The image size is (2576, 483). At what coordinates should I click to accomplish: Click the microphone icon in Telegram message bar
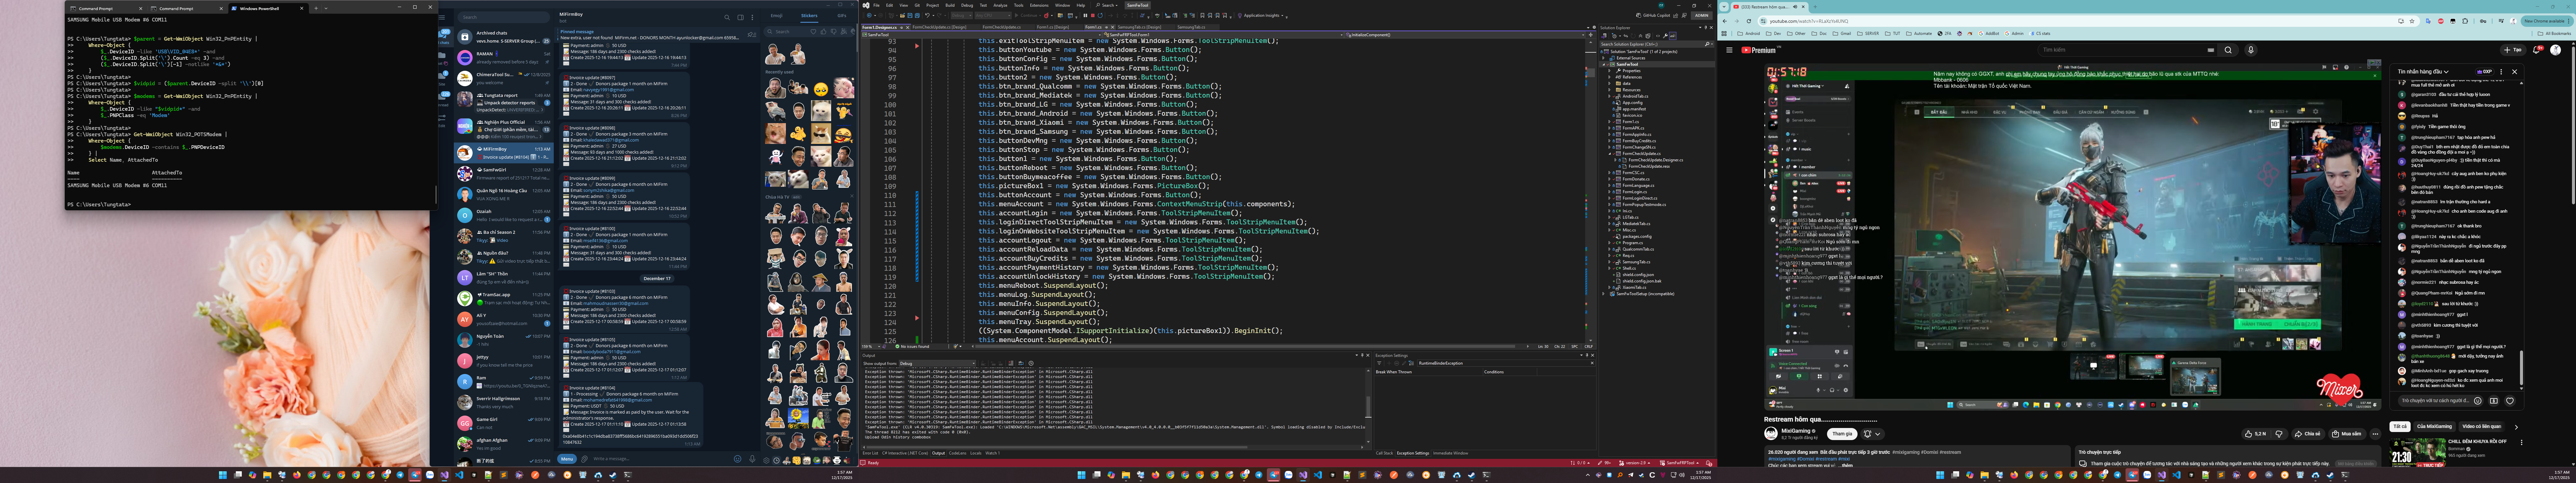pos(752,459)
